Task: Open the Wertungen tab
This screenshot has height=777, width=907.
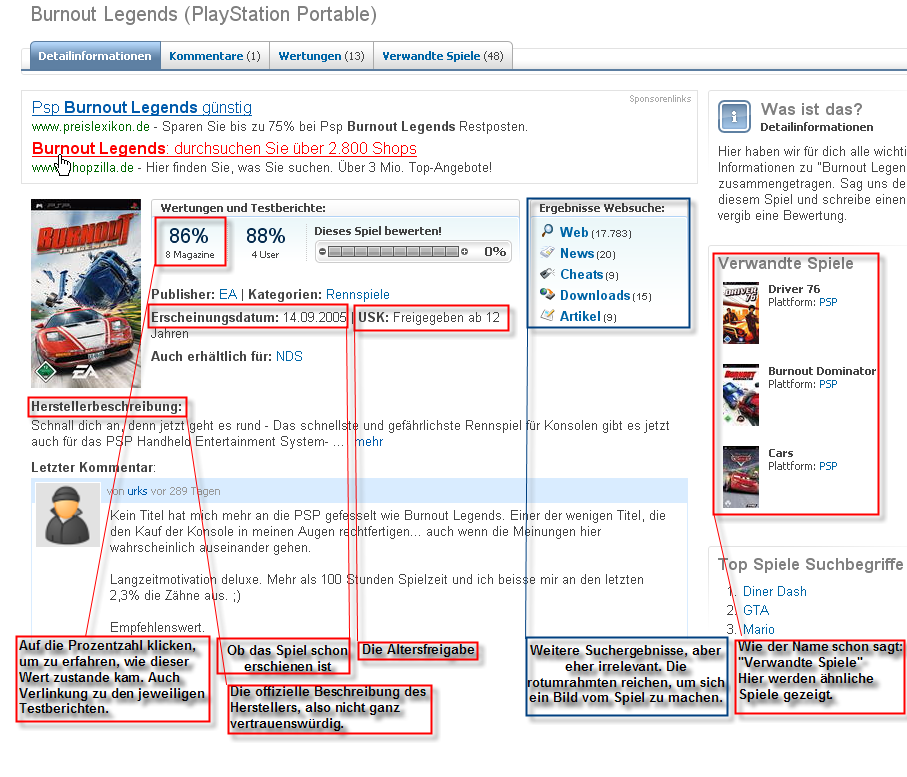Action: click(321, 56)
